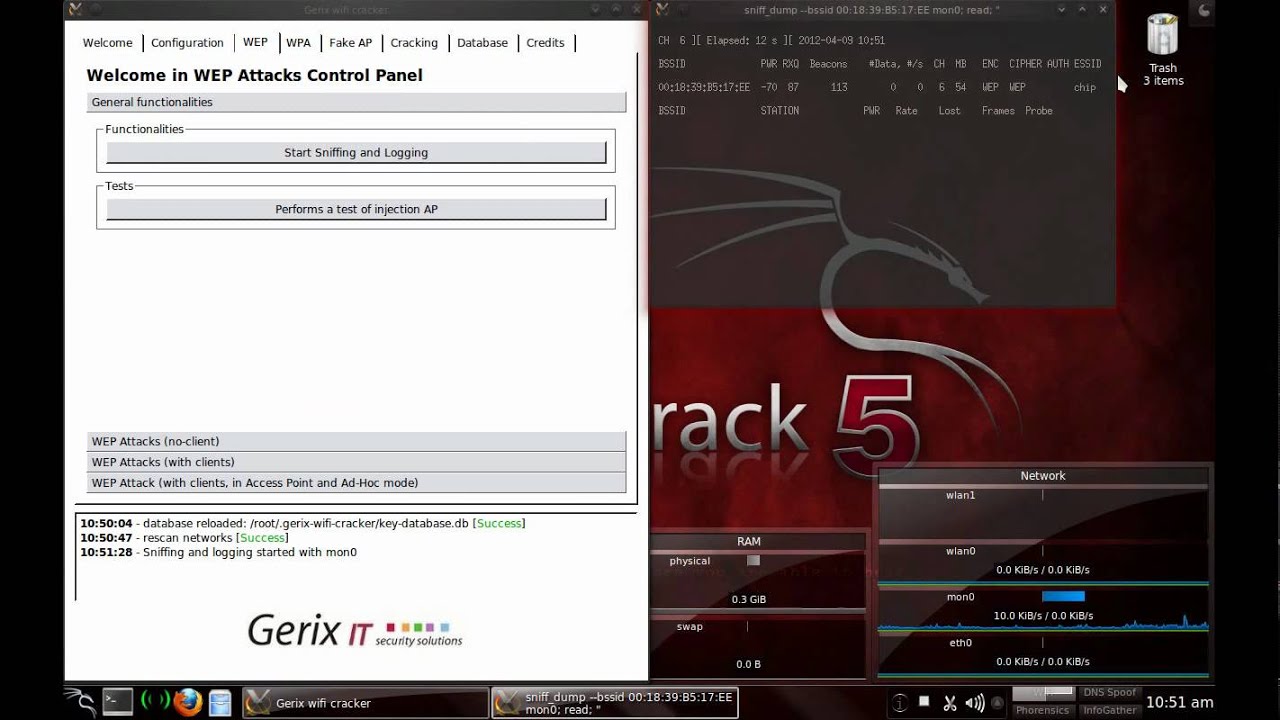This screenshot has height=720, width=1280.
Task: Open the scissors clipboard tray icon
Action: 950,703
